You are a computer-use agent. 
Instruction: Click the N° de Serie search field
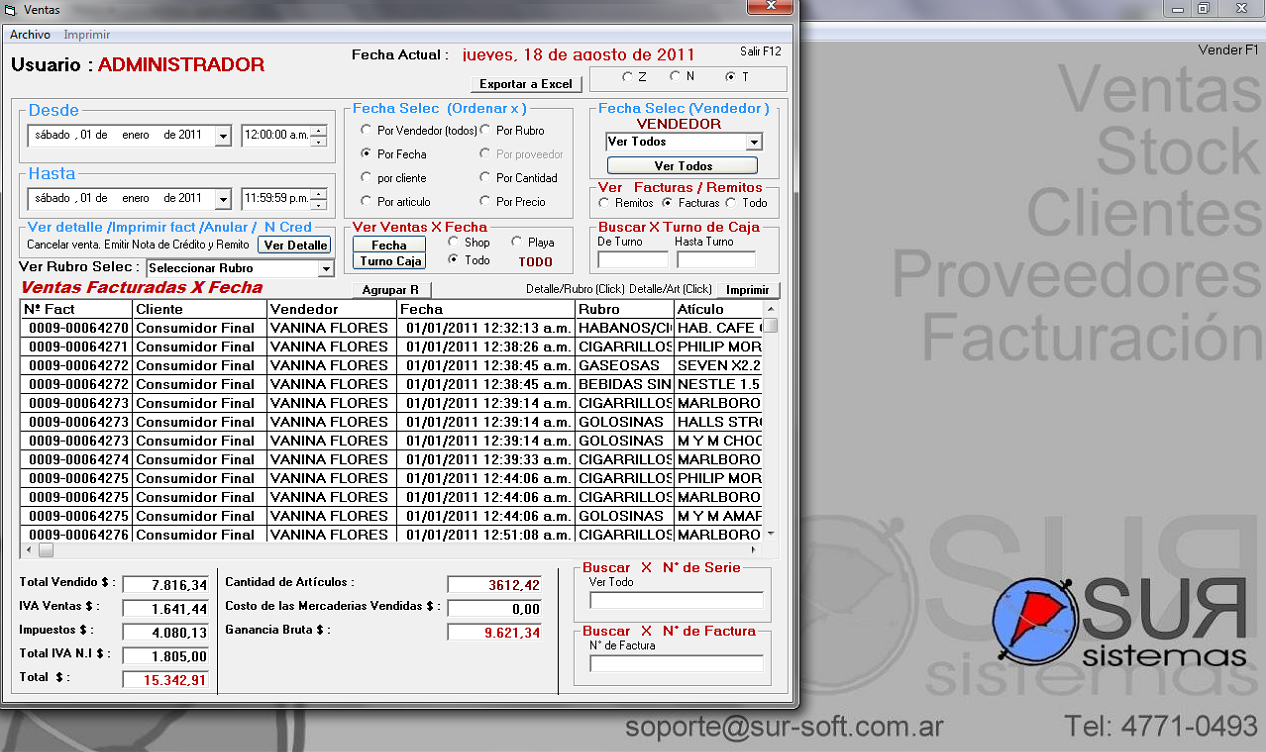pos(676,600)
